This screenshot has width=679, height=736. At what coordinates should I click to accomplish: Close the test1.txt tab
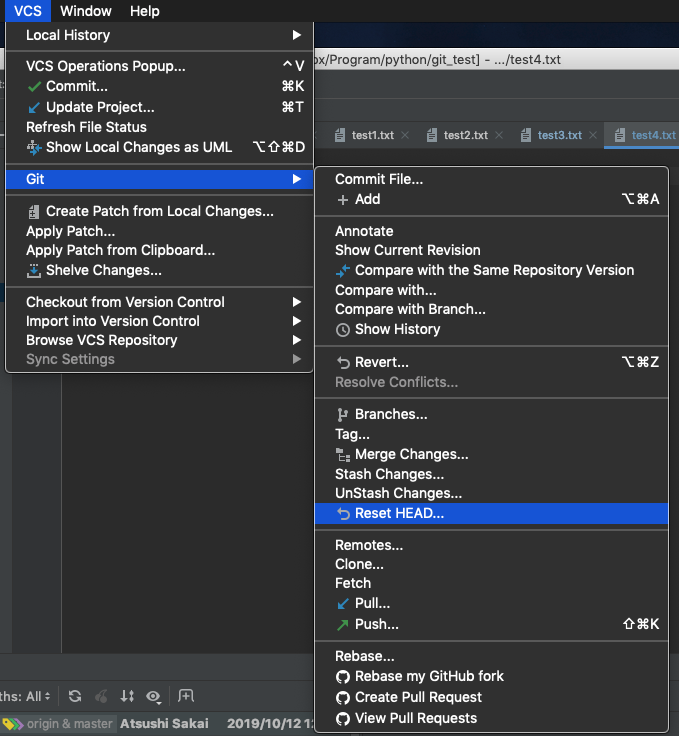click(x=405, y=135)
